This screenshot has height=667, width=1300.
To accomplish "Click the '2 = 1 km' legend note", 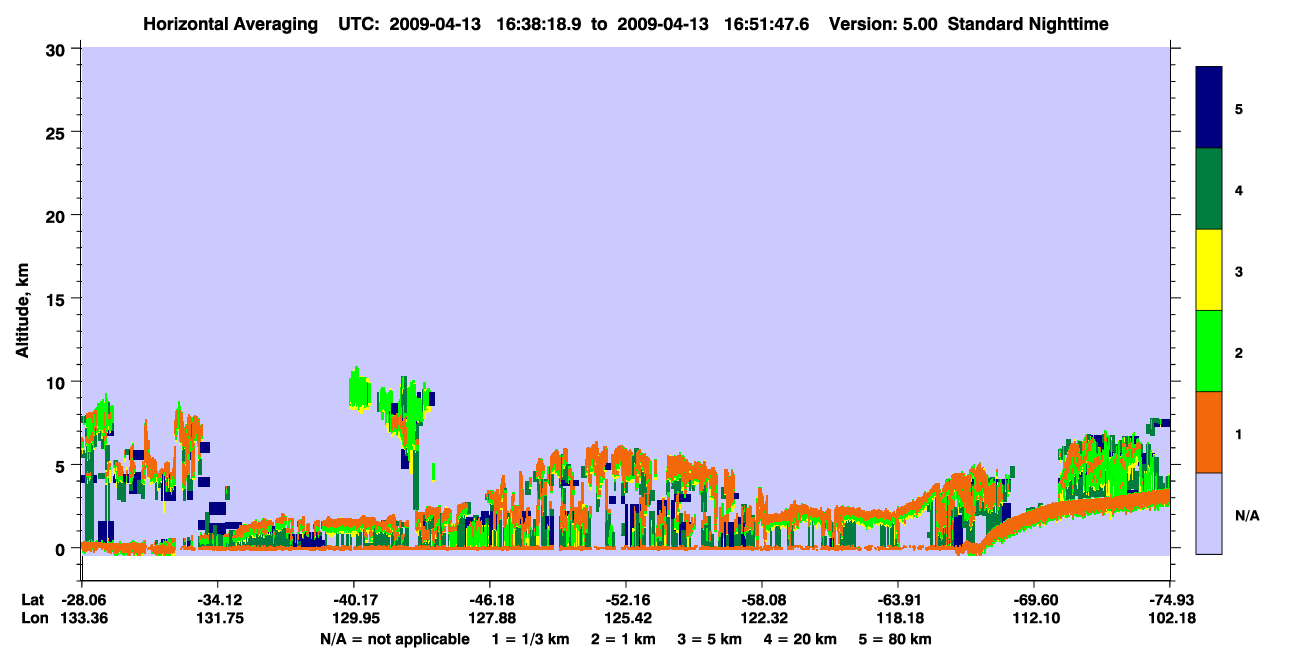I will click(623, 639).
